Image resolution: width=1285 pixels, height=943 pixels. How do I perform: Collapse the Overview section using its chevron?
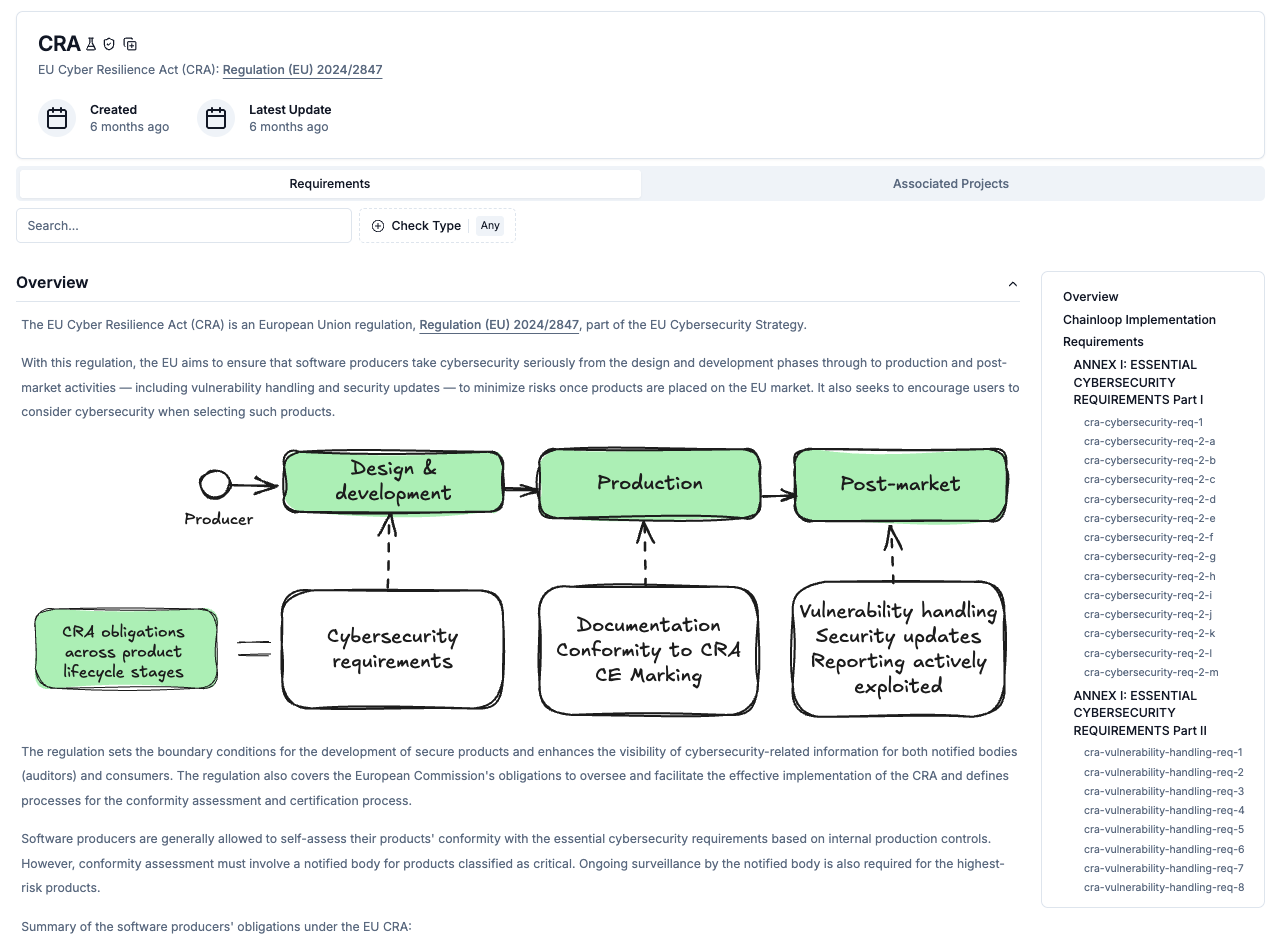tap(1012, 283)
